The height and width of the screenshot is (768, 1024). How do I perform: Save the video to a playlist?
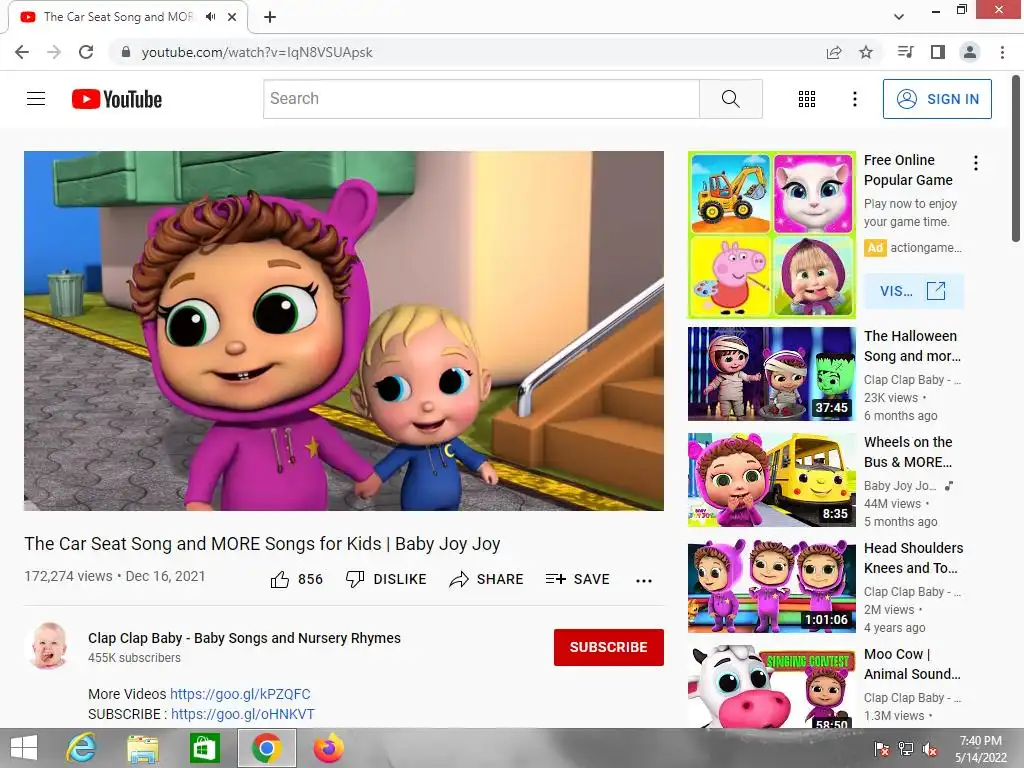tap(577, 579)
